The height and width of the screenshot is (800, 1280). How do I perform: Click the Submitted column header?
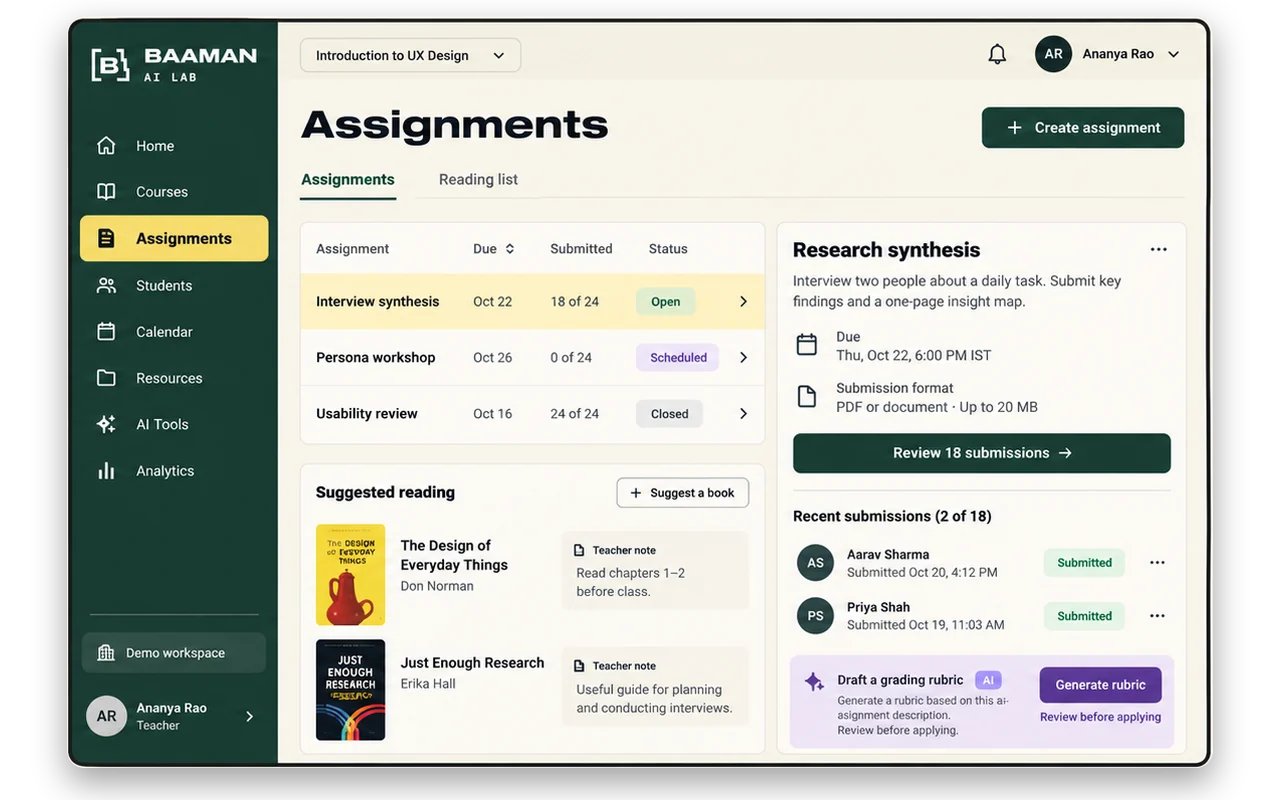581,249
